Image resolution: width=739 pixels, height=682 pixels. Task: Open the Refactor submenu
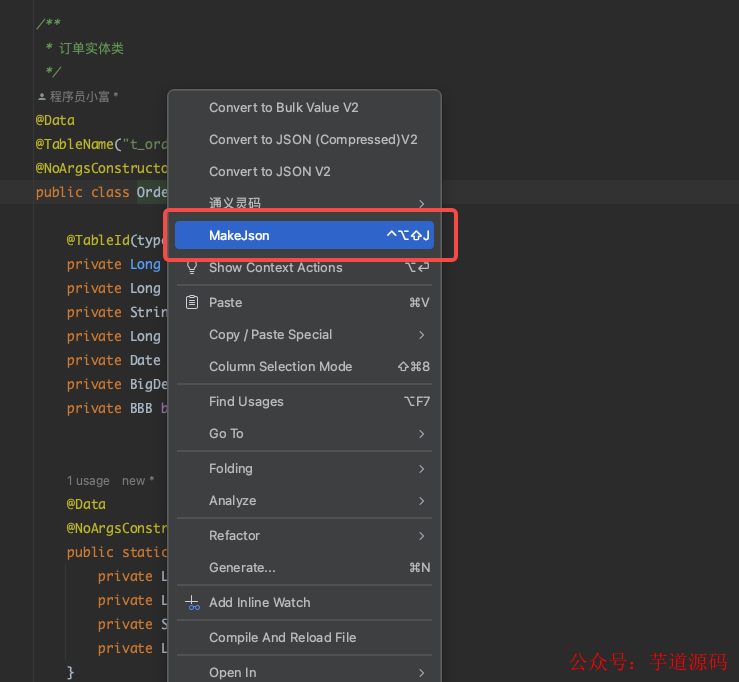304,535
